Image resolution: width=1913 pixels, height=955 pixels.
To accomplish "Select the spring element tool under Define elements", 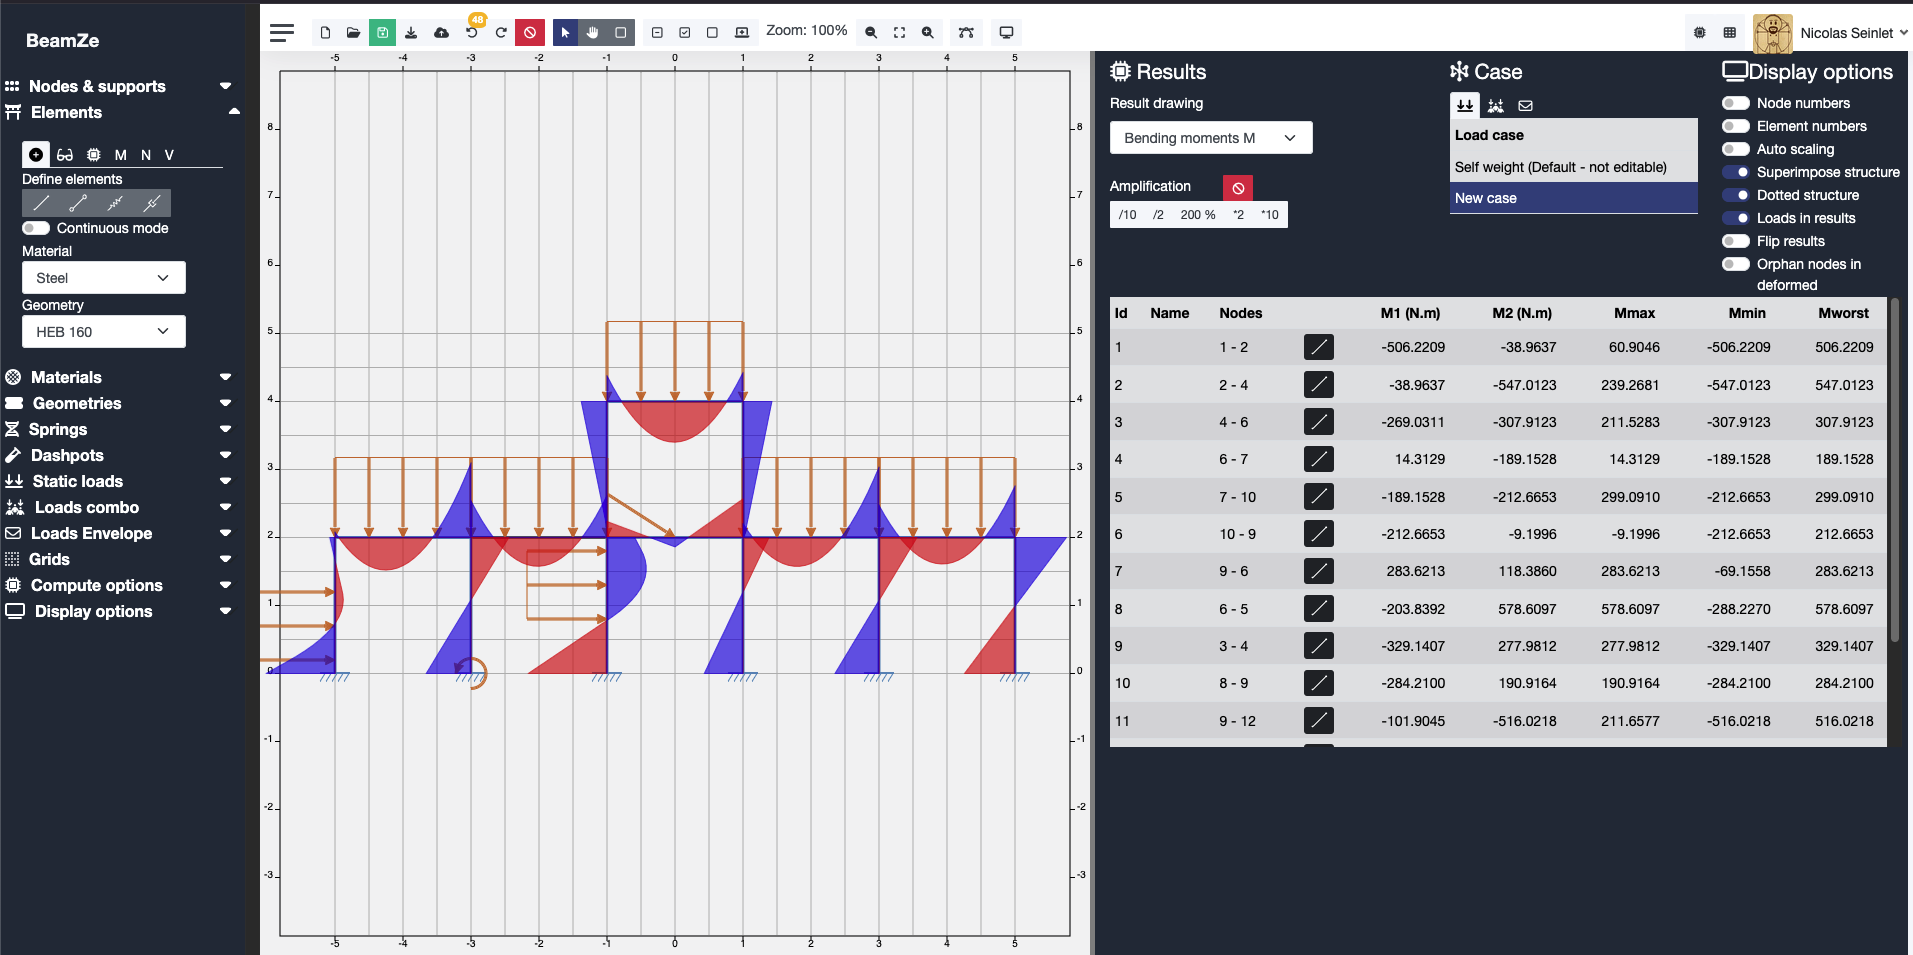I will pos(115,203).
